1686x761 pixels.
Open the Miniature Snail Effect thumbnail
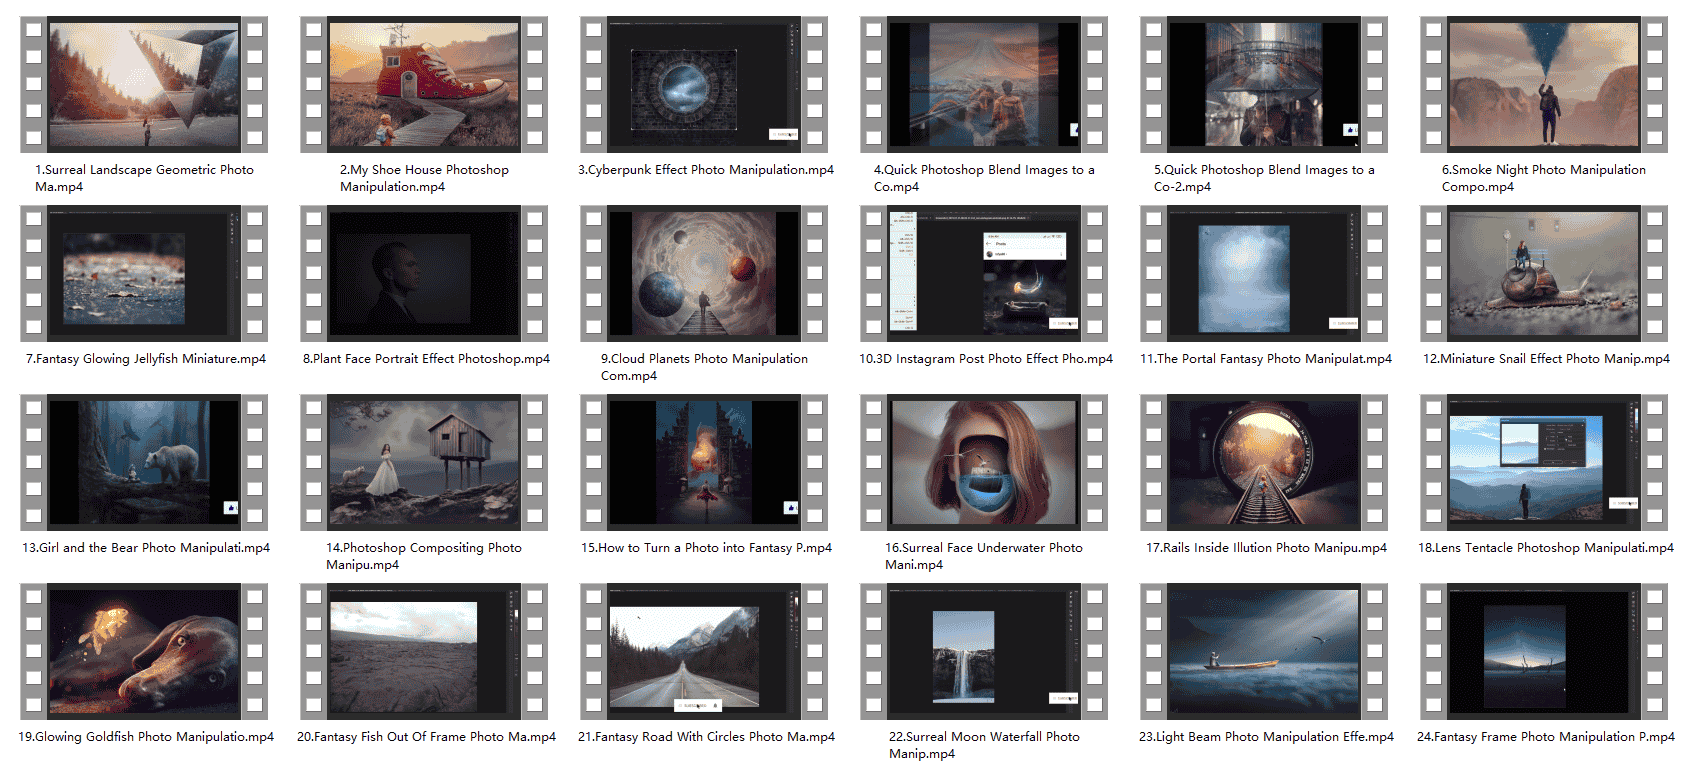click(1544, 273)
